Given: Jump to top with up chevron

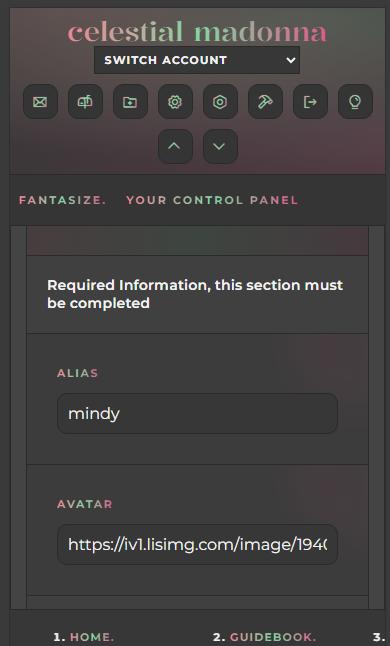Looking at the screenshot, I should click(x=175, y=146).
